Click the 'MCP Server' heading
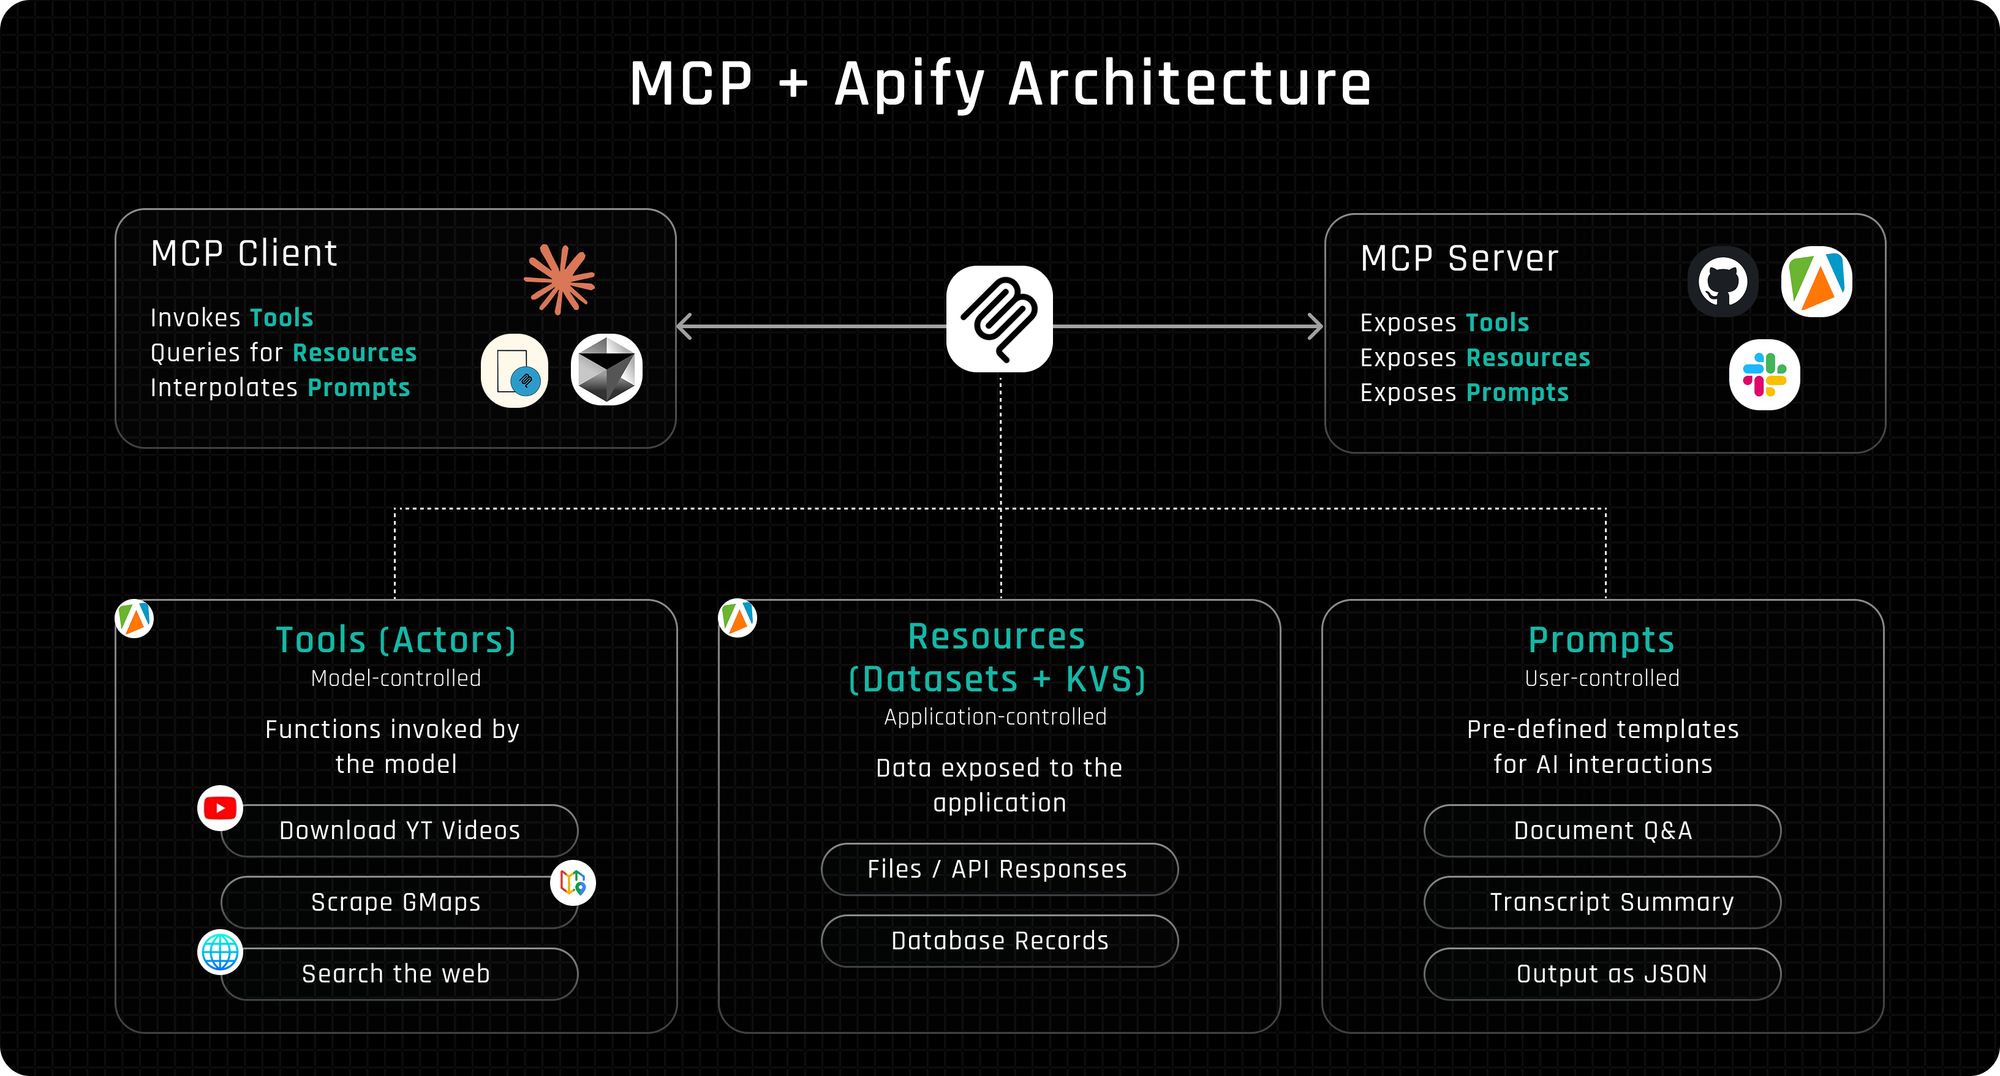2000x1076 pixels. (x=1460, y=259)
